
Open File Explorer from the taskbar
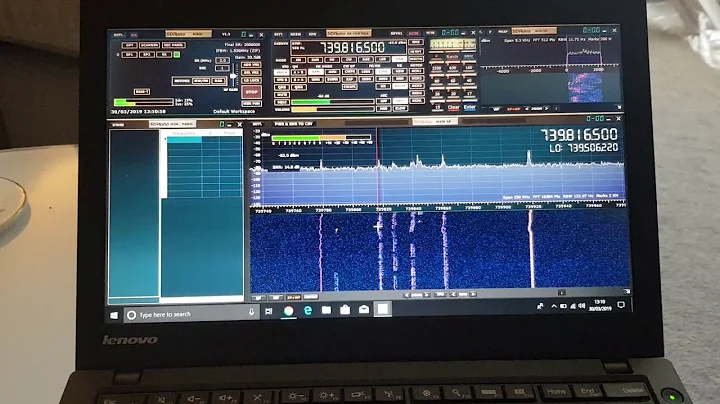(x=326, y=310)
